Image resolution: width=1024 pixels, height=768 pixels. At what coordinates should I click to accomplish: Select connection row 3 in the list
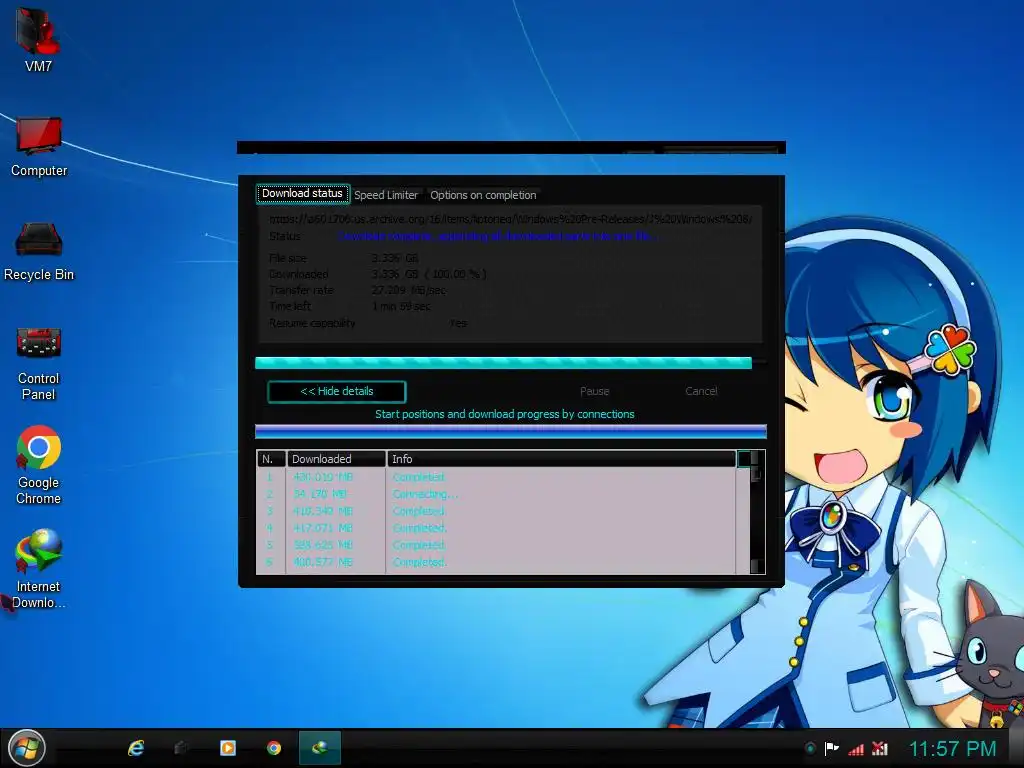pos(496,511)
